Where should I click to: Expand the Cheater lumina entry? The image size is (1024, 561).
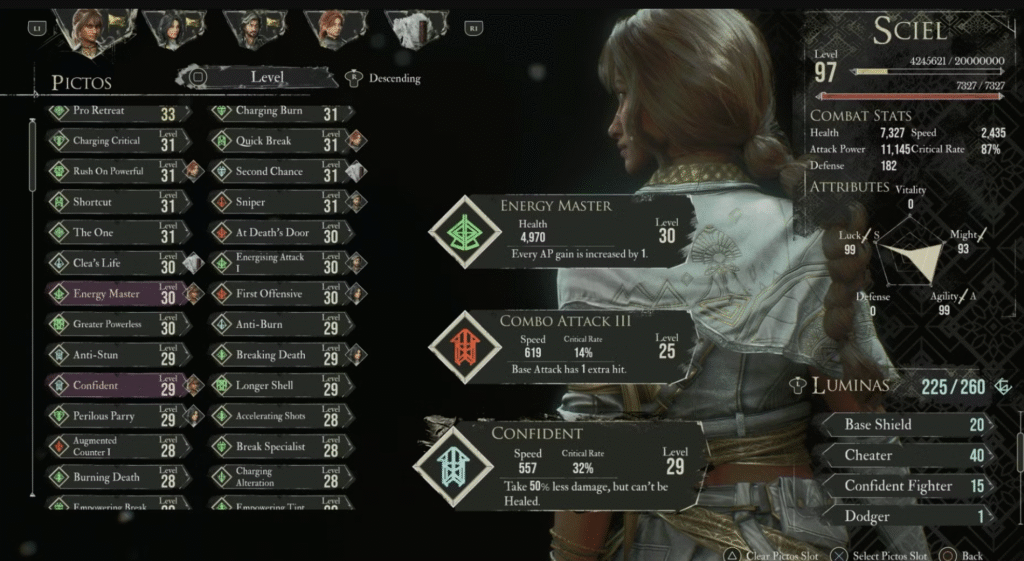907,455
